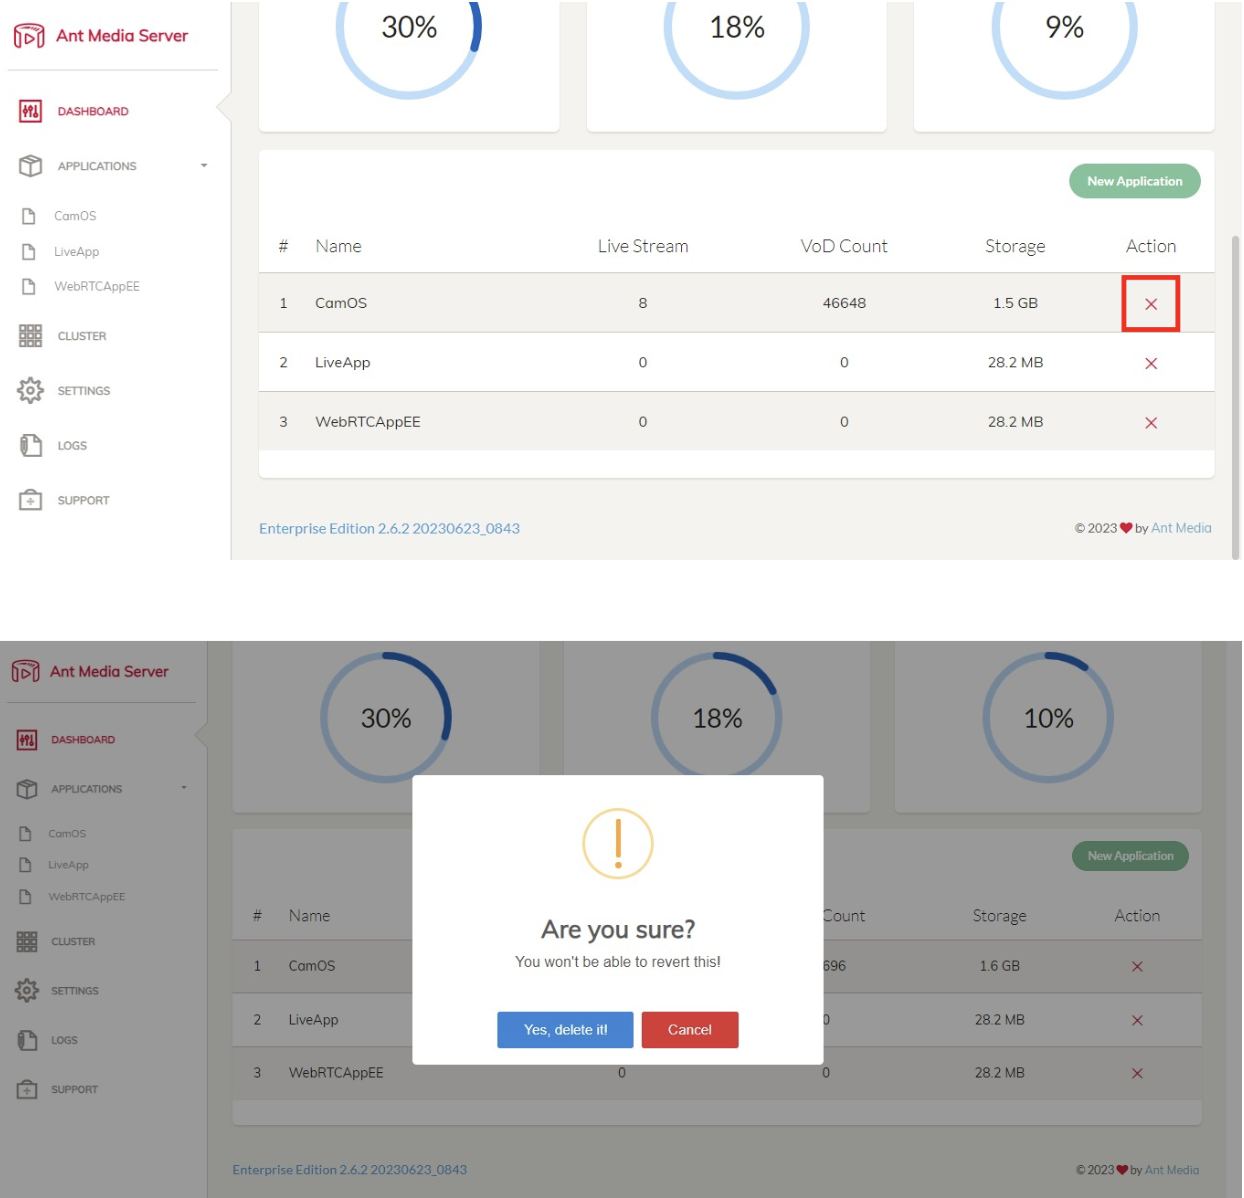Click Live Stream column header in upper screenshot
Screen dimensions: 1244x1198
[x=643, y=246]
